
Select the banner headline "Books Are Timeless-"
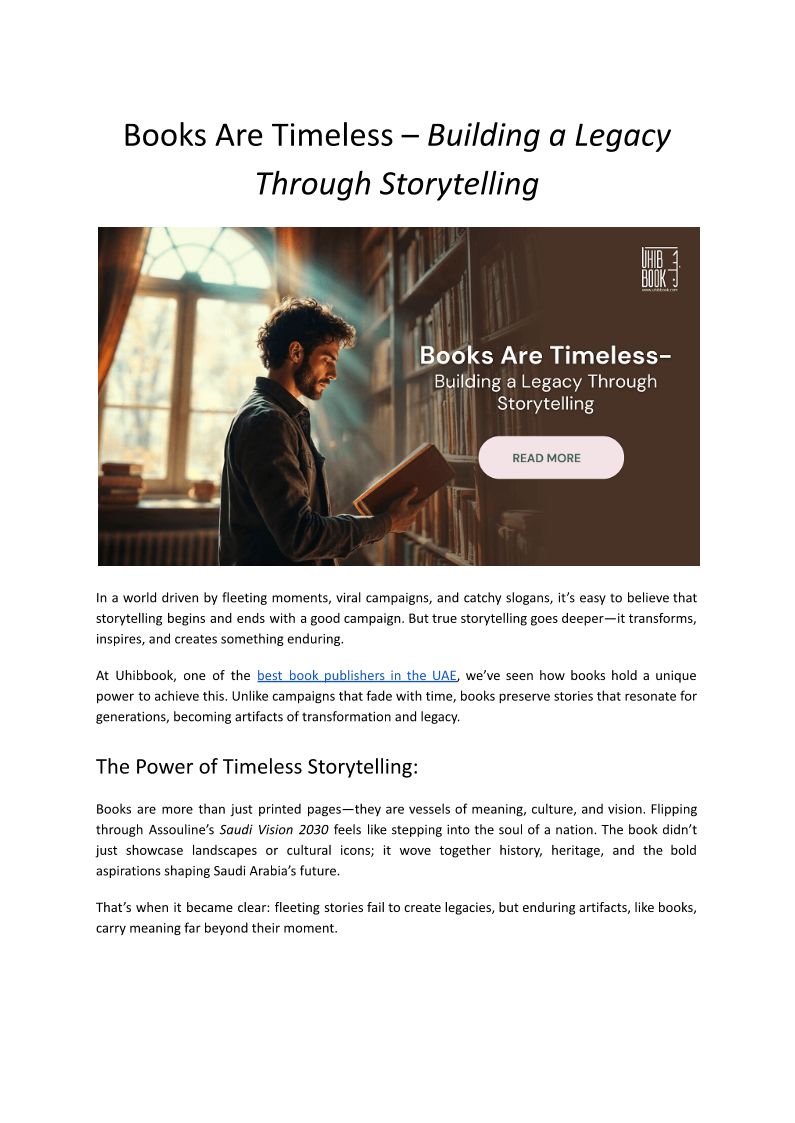tap(545, 356)
